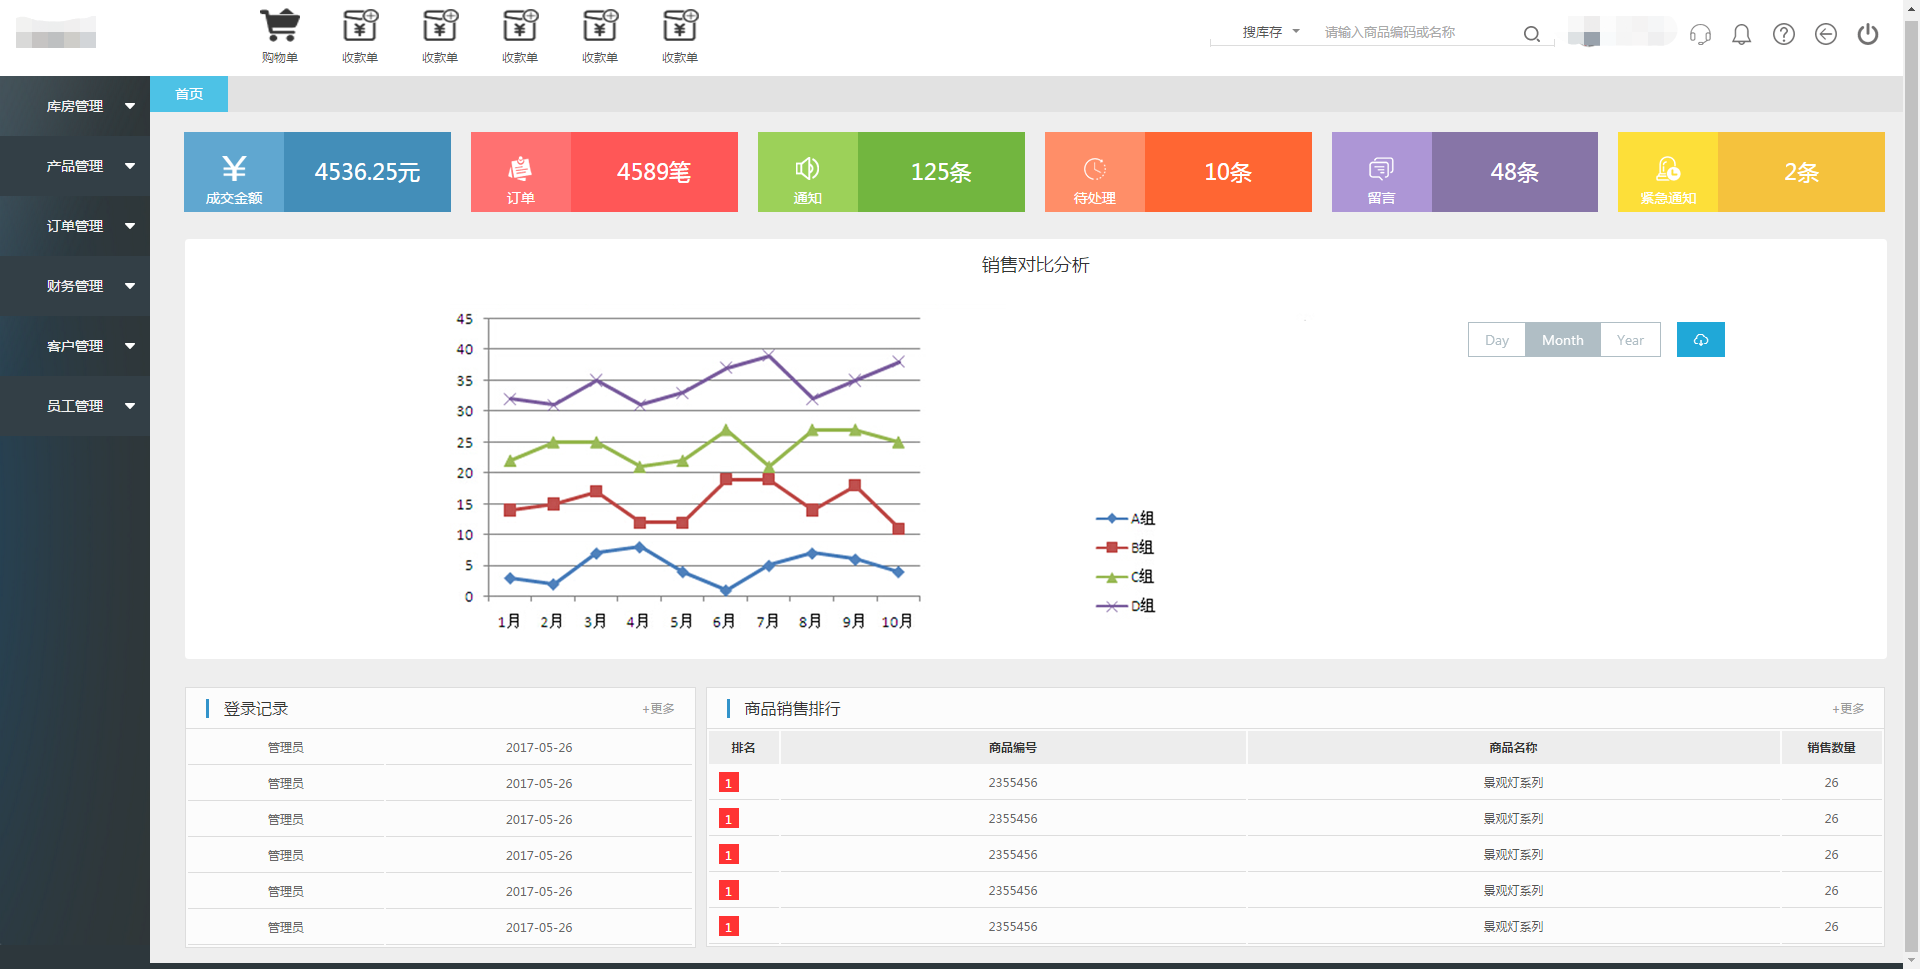This screenshot has height=969, width=1920.
Task: Click the back arrow circle icon
Action: [x=1825, y=35]
